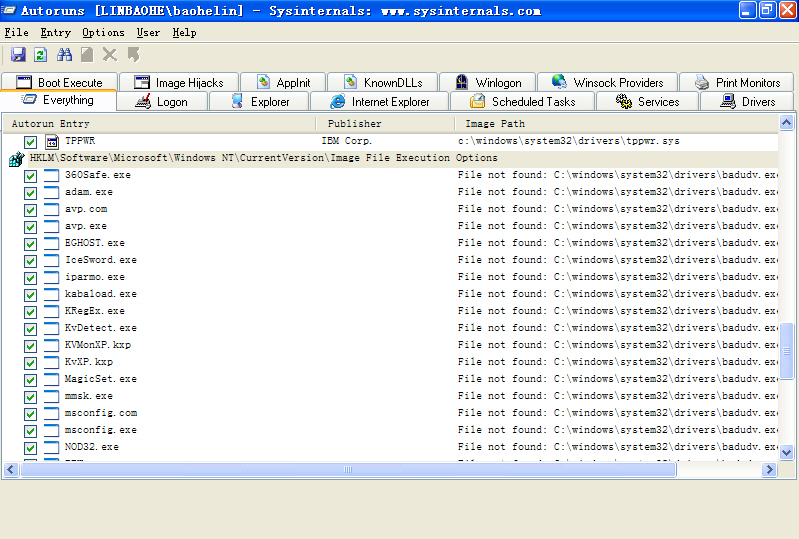
Task: Switch to the Boot Execute tab
Action: pos(60,83)
